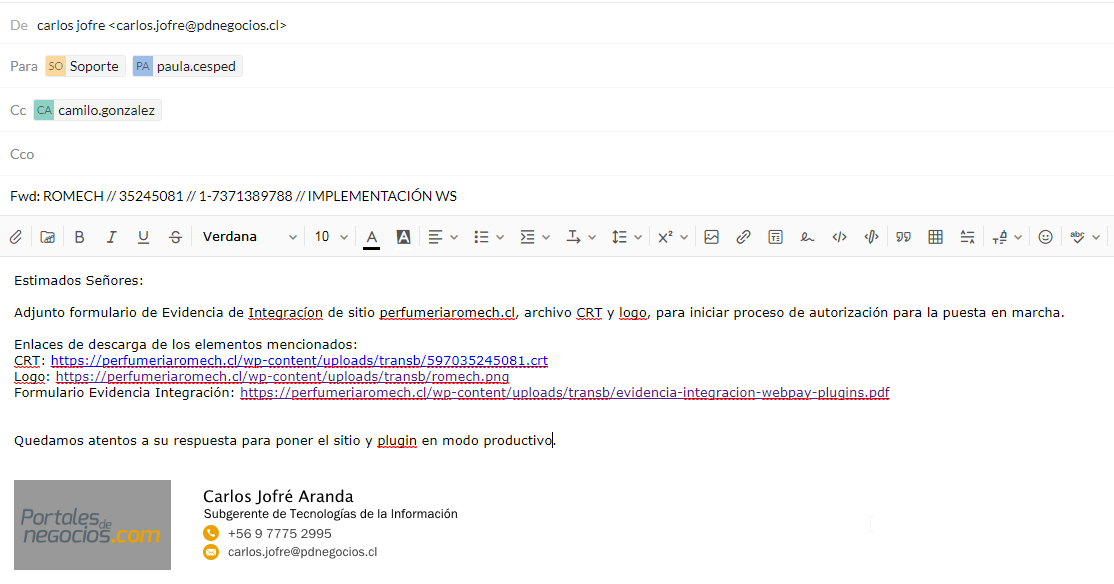The width and height of the screenshot is (1114, 584).
Task: Insert signature using the signature icon
Action: click(x=807, y=237)
